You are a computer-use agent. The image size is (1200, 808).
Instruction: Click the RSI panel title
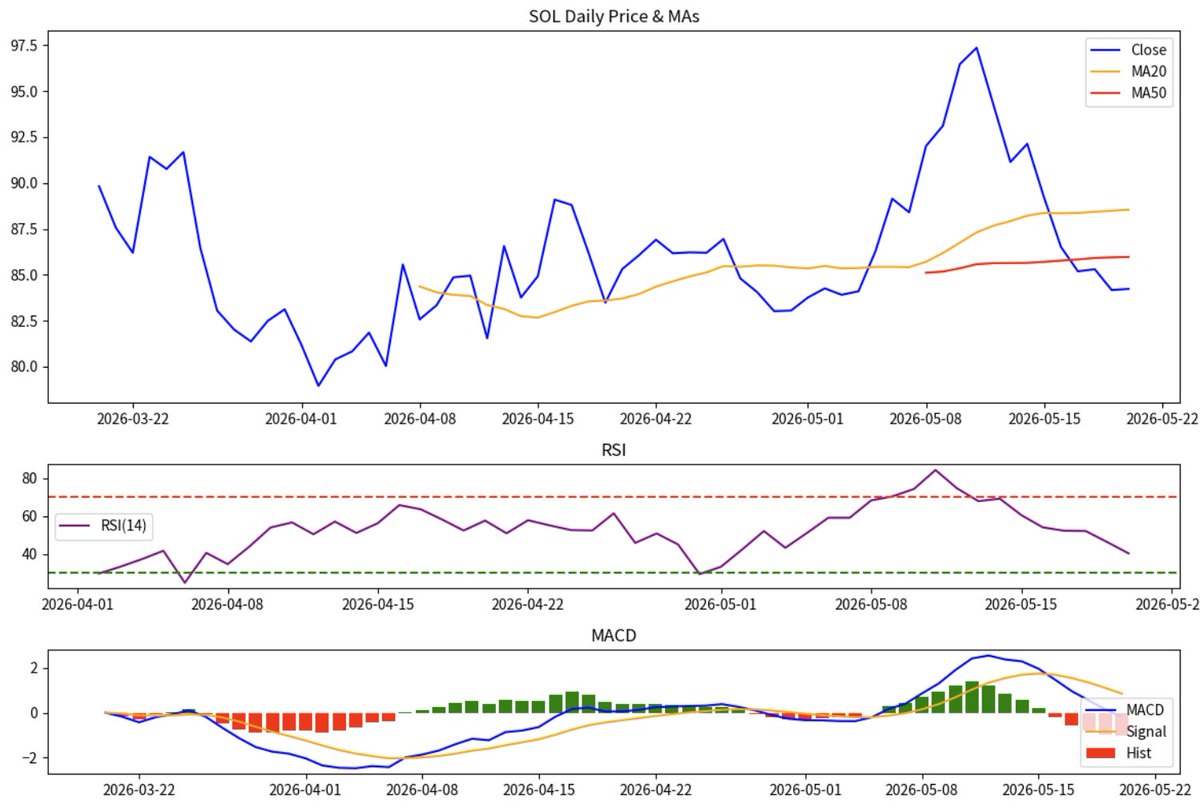click(613, 451)
